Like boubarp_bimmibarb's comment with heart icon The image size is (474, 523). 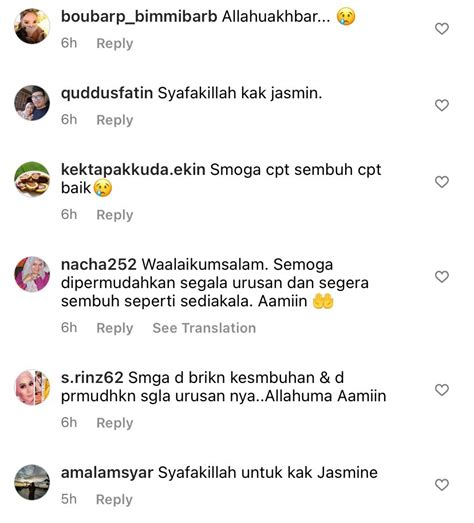click(442, 29)
